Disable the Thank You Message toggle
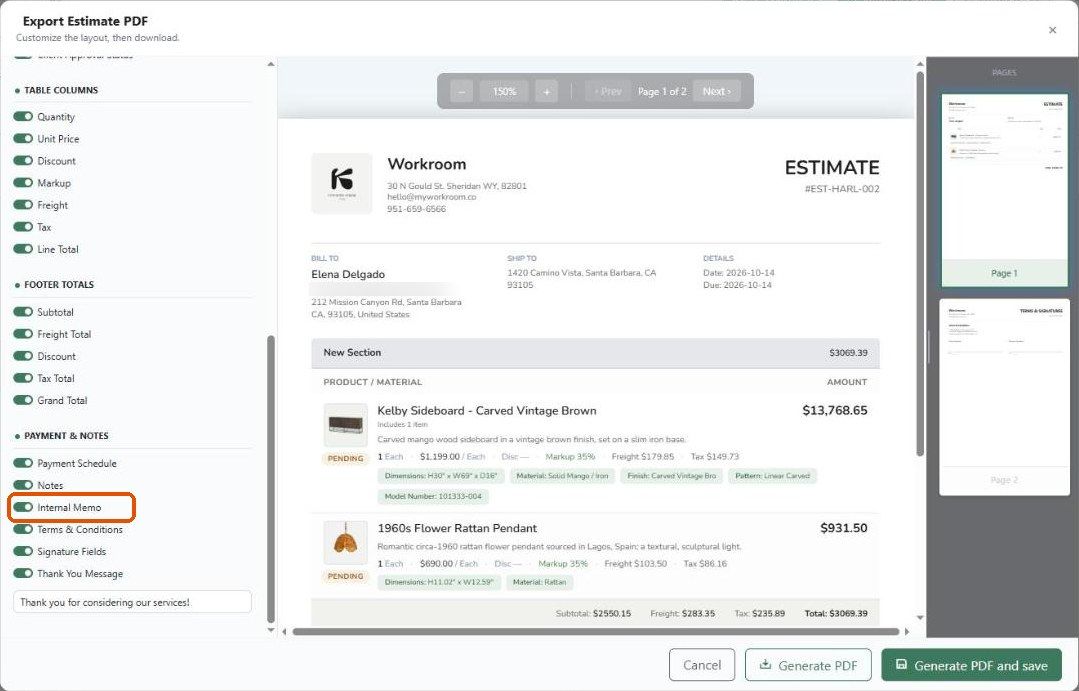This screenshot has width=1079, height=691. pyautogui.click(x=23, y=573)
